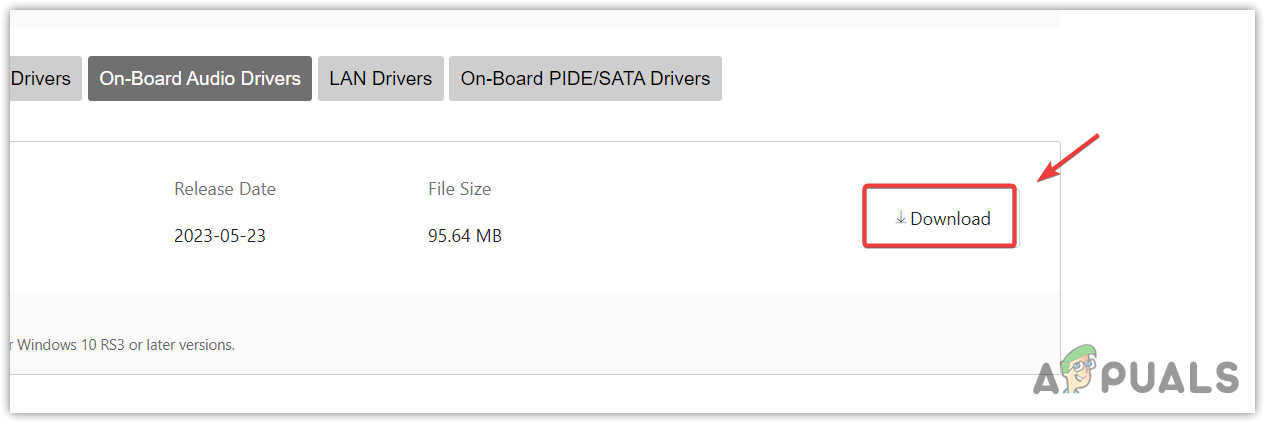Viewport: 1265px width, 423px height.
Task: Click the Release Date label
Action: (225, 189)
